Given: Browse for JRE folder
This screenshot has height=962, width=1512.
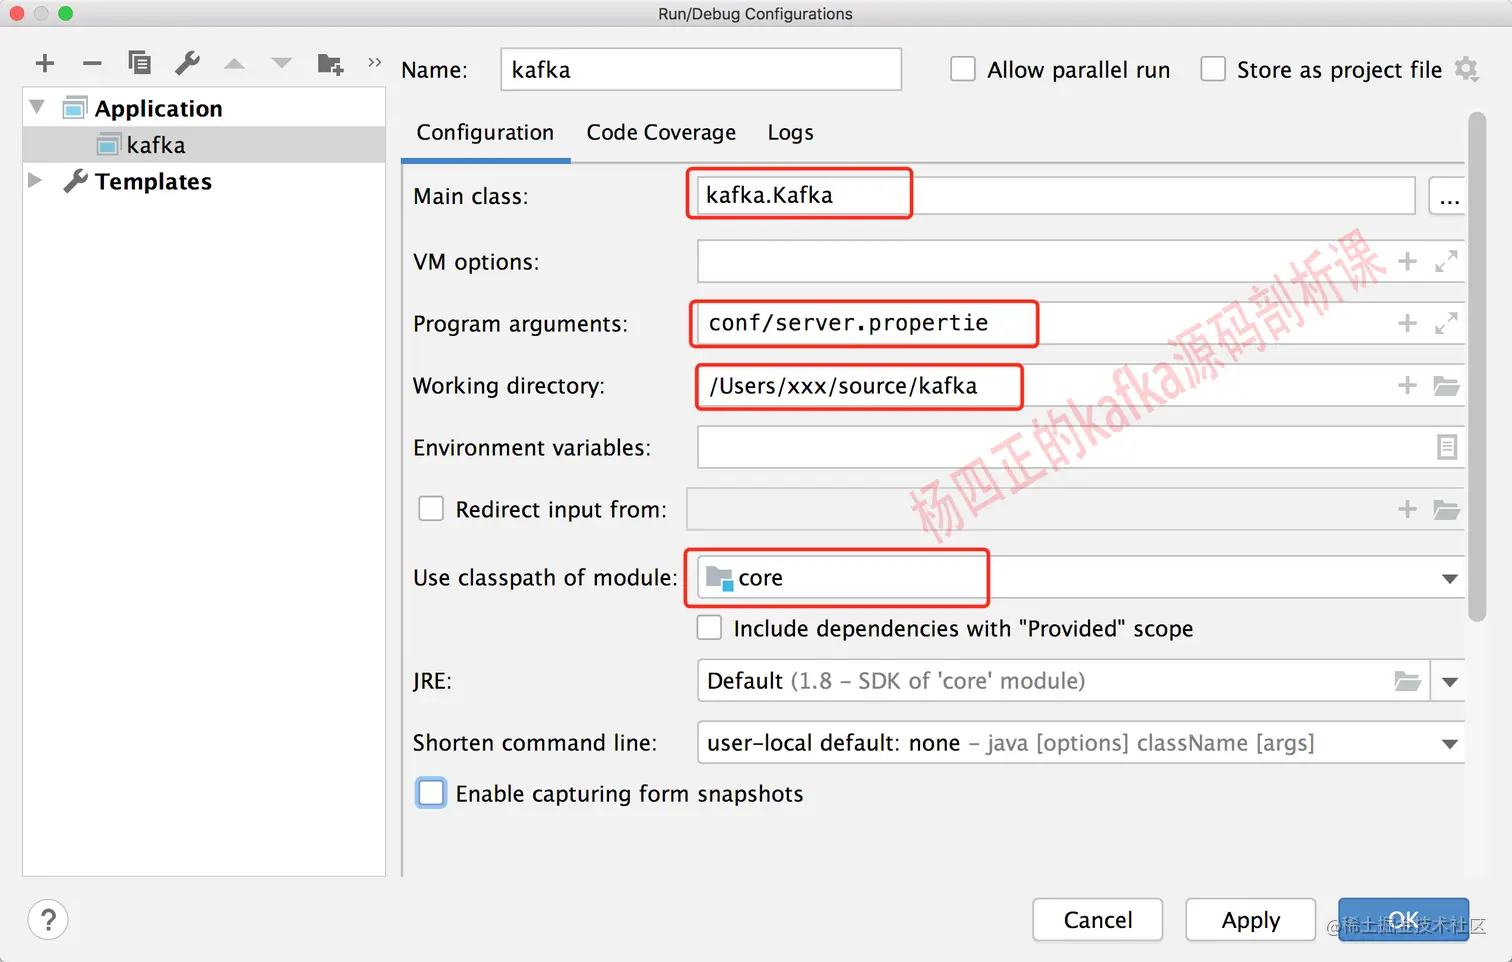Looking at the screenshot, I should click(1408, 681).
